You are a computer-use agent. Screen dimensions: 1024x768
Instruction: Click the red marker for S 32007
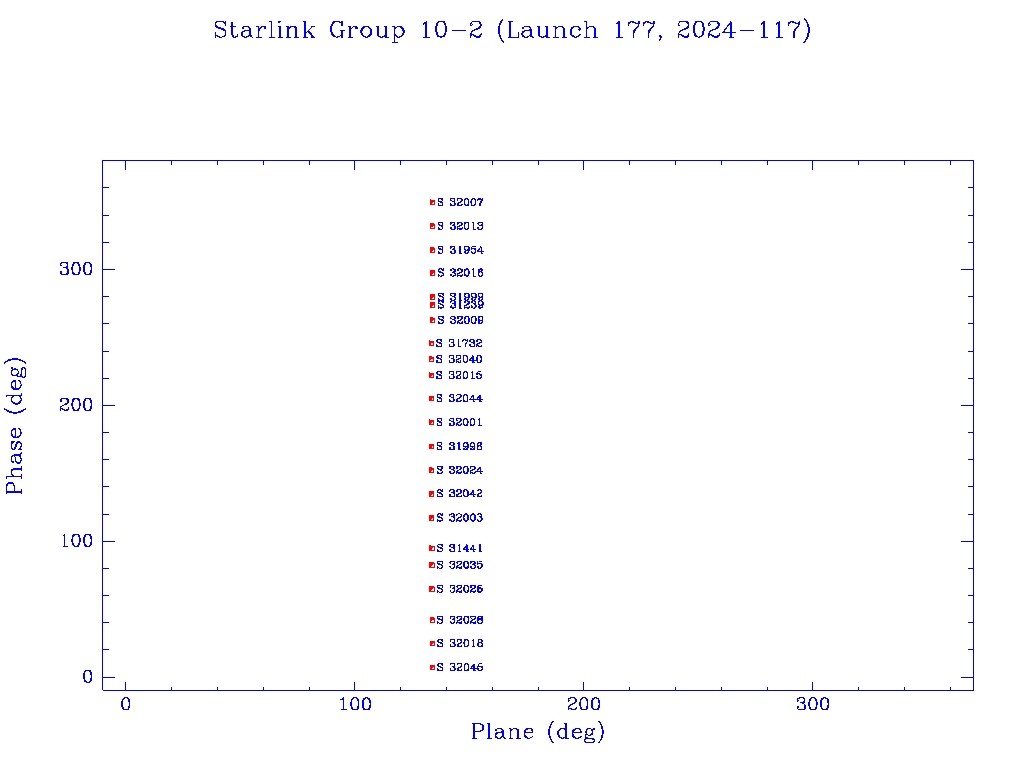tap(433, 202)
